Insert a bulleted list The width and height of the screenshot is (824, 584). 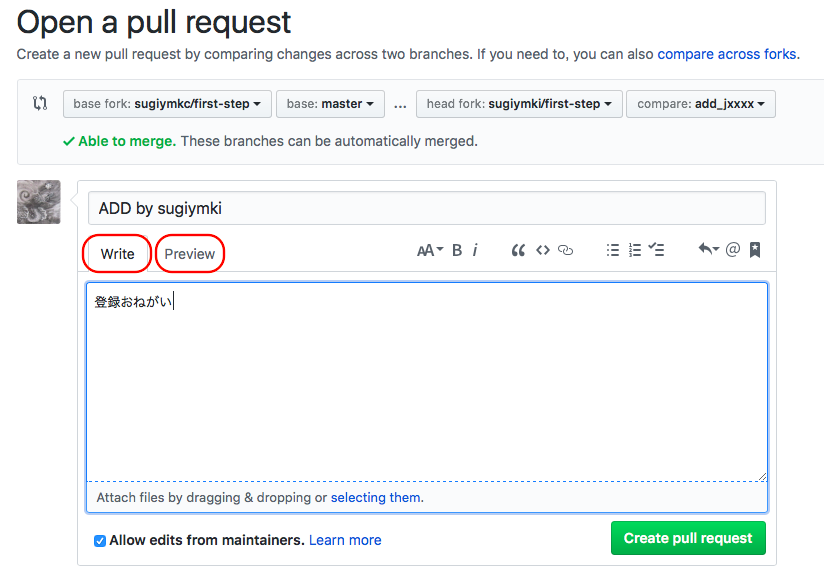tap(612, 251)
